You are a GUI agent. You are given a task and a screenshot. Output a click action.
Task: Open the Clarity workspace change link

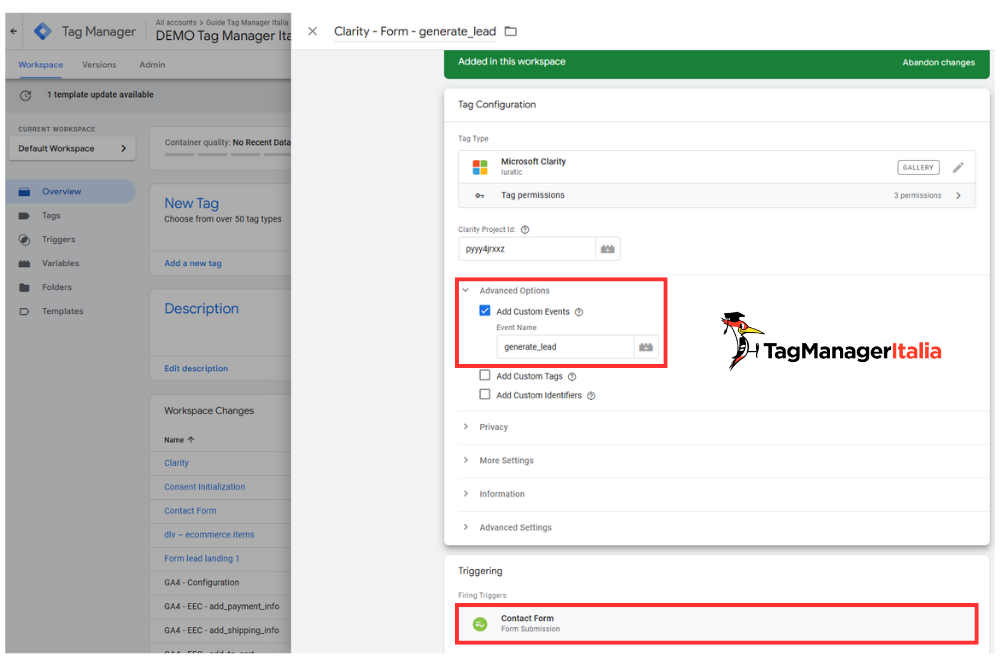[x=176, y=463]
